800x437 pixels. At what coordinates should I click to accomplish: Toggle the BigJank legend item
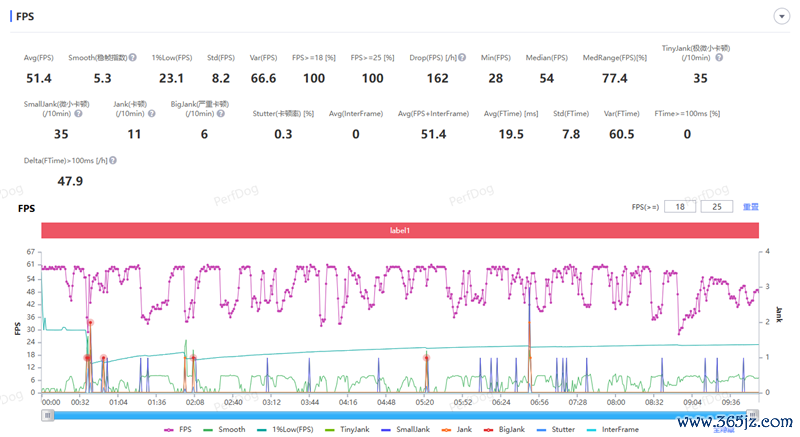coord(504,430)
